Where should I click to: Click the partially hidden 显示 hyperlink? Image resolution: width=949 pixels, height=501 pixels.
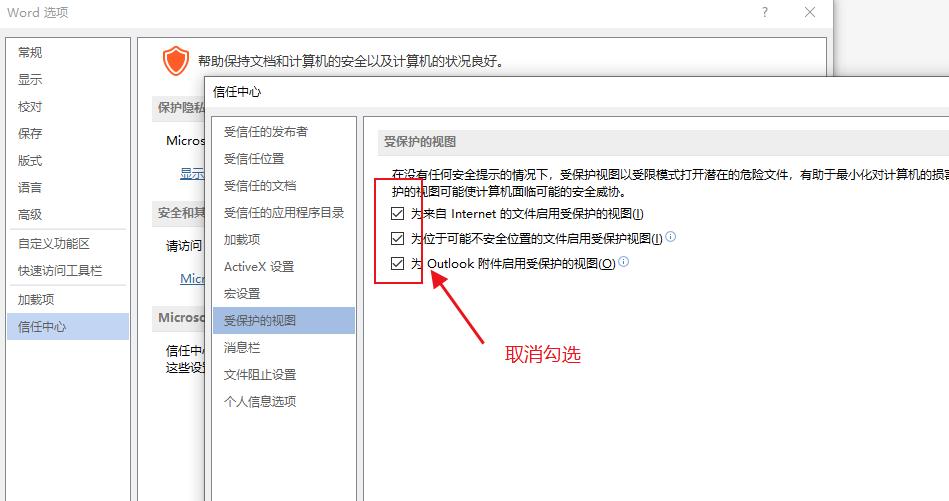[x=192, y=173]
